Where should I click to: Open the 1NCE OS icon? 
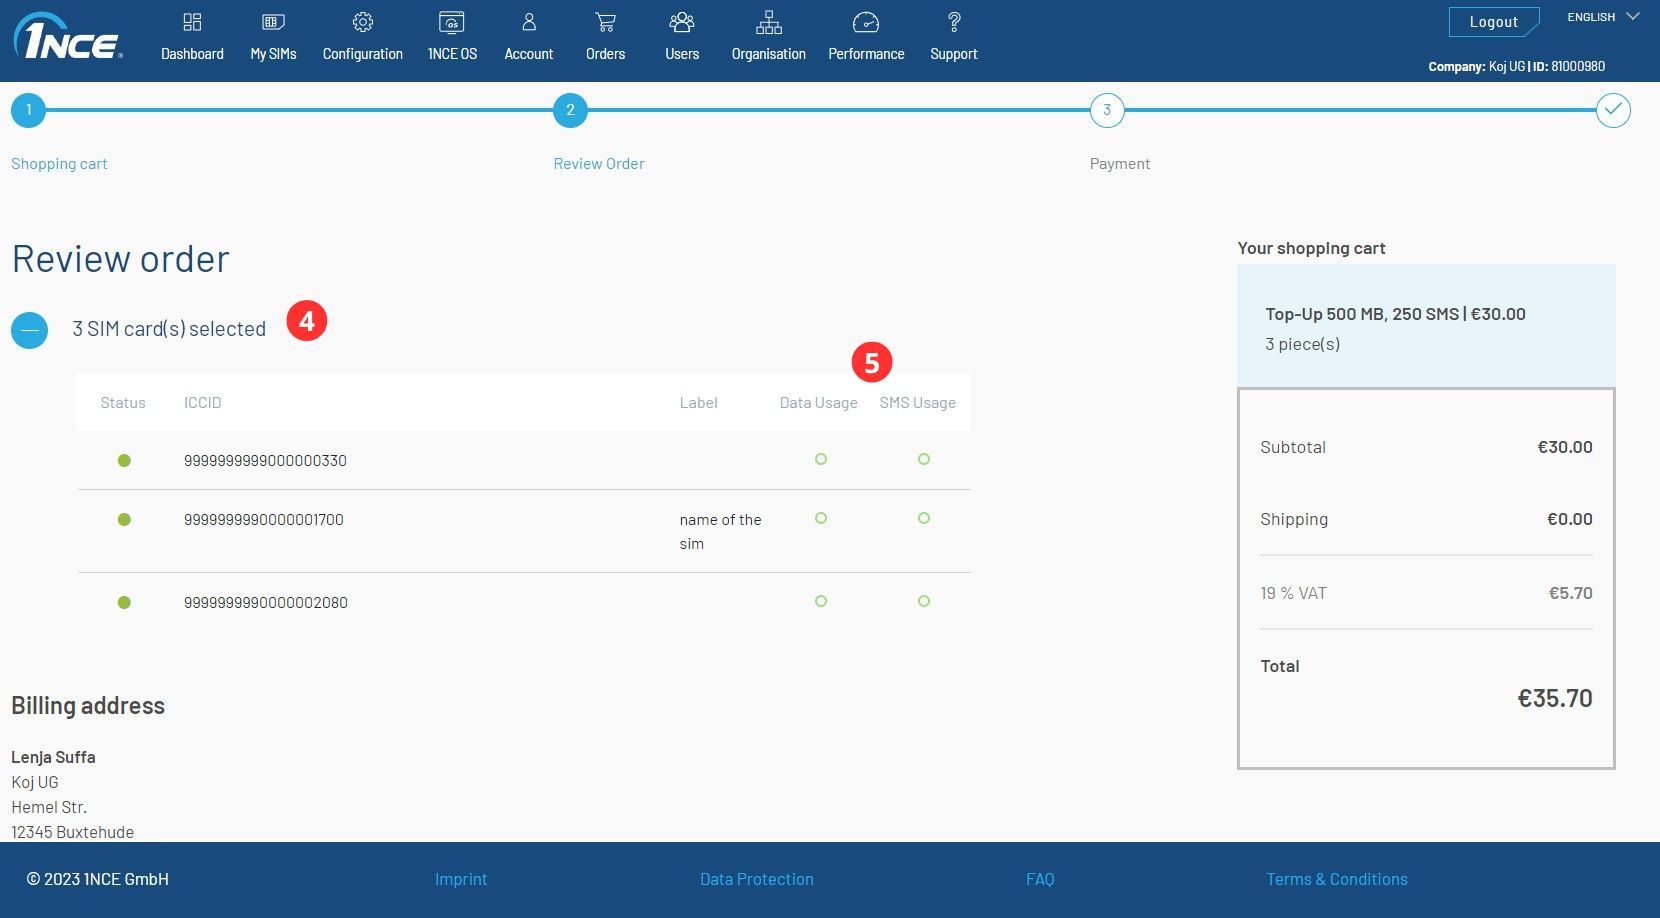452,22
